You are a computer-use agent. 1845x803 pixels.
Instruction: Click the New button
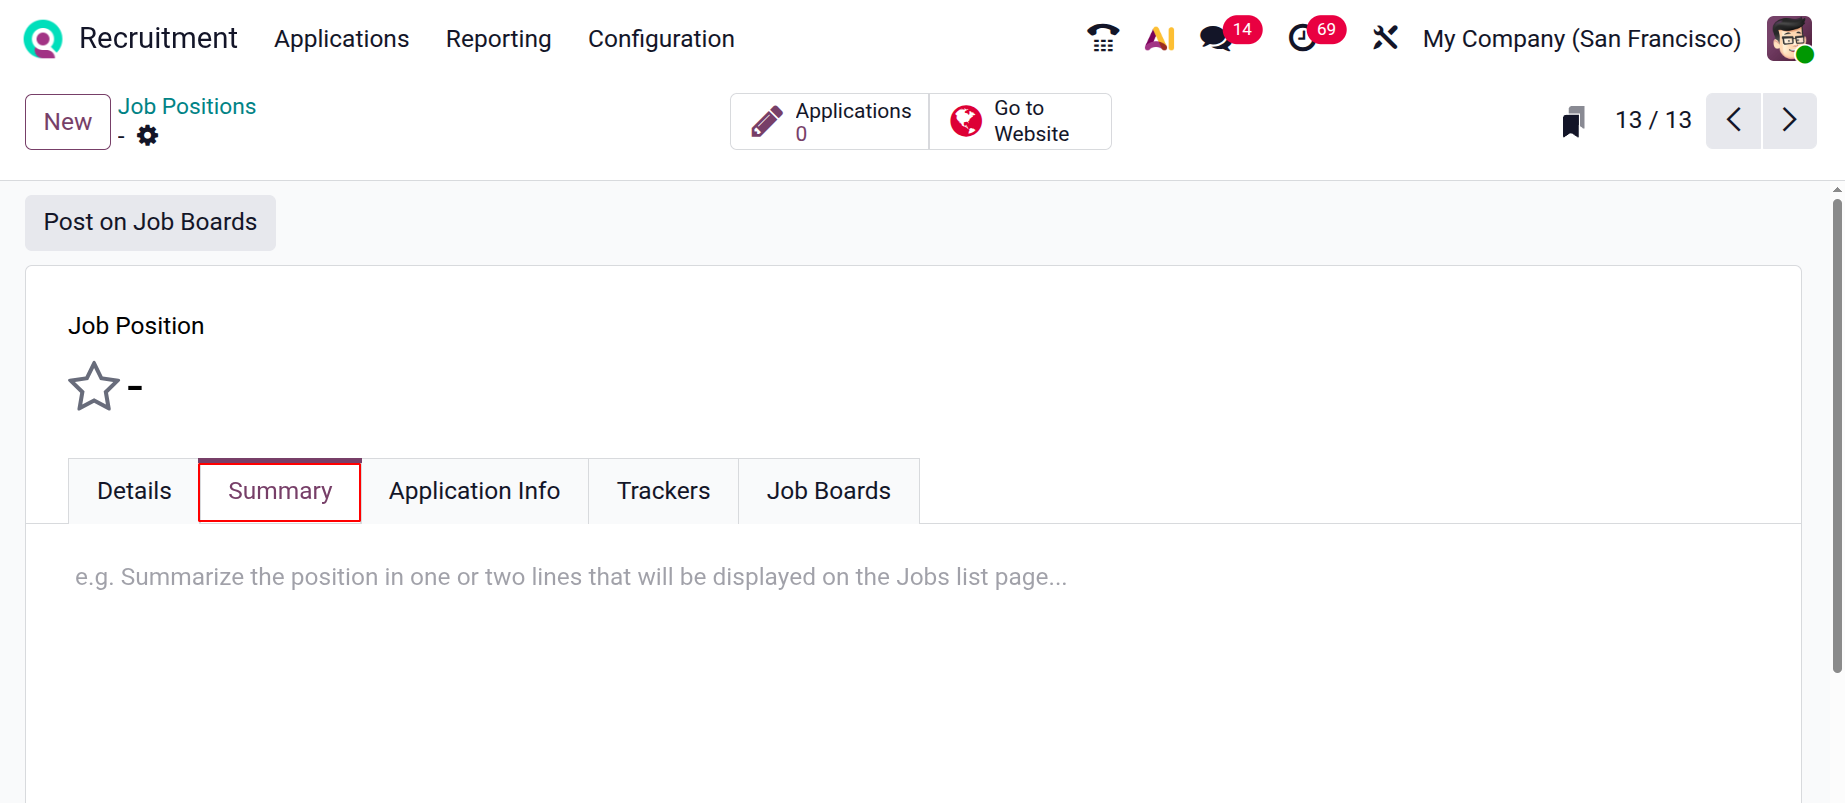tap(68, 122)
